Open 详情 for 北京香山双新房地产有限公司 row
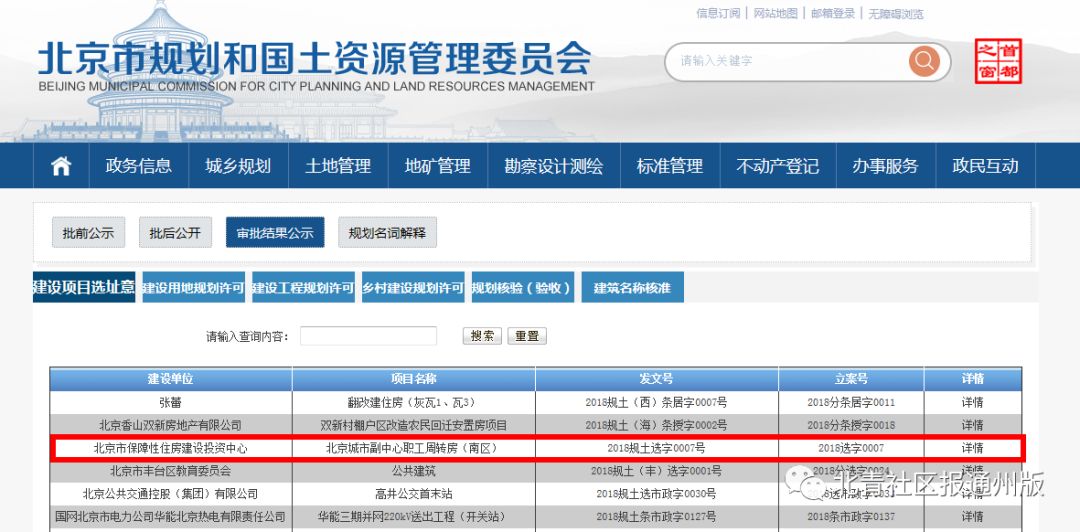Image resolution: width=1080 pixels, height=532 pixels. [x=973, y=425]
